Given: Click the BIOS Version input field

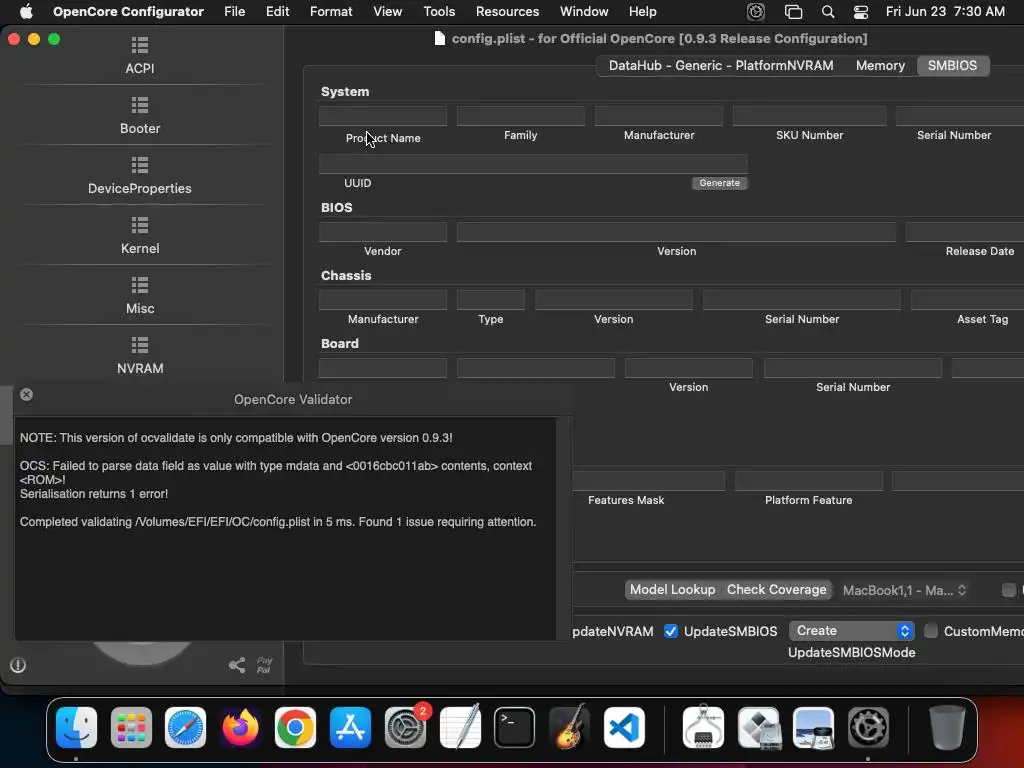Looking at the screenshot, I should (677, 232).
